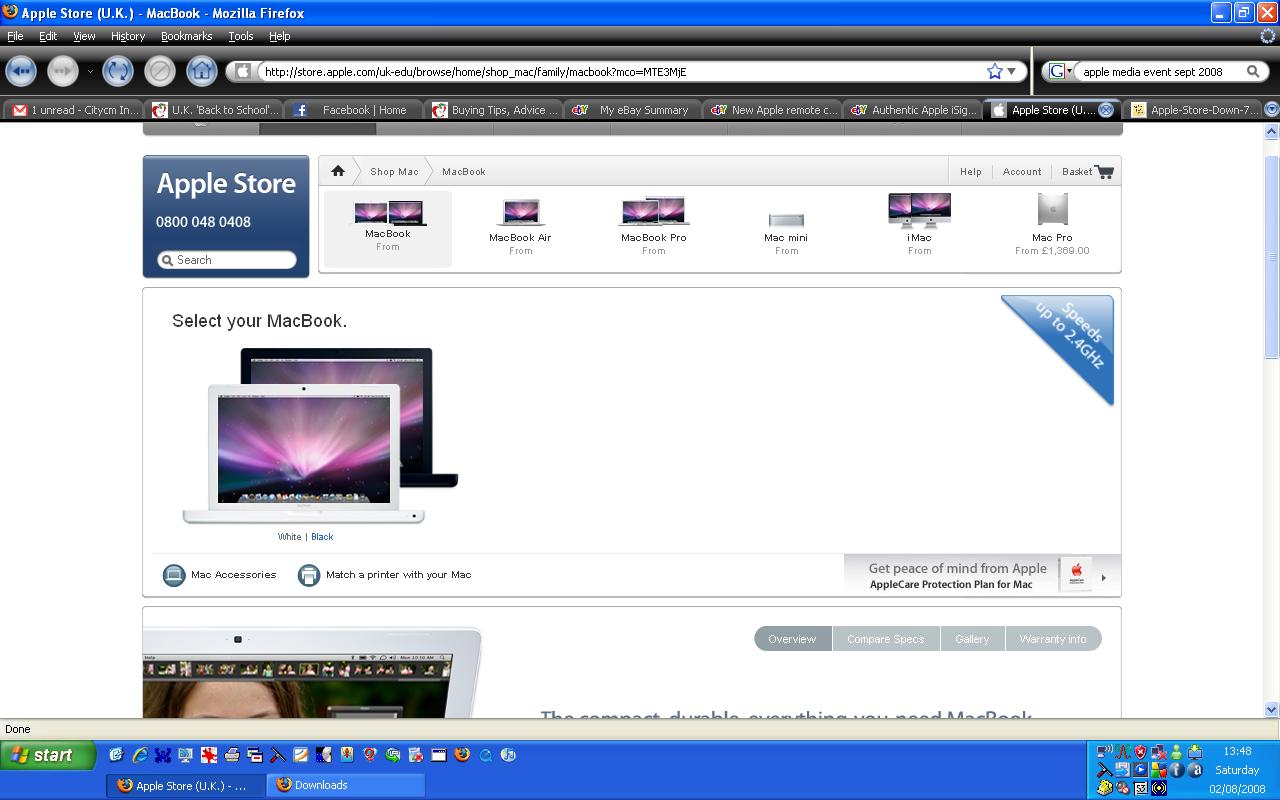Select the iMac product category
The image size is (1280, 800).
click(x=919, y=225)
